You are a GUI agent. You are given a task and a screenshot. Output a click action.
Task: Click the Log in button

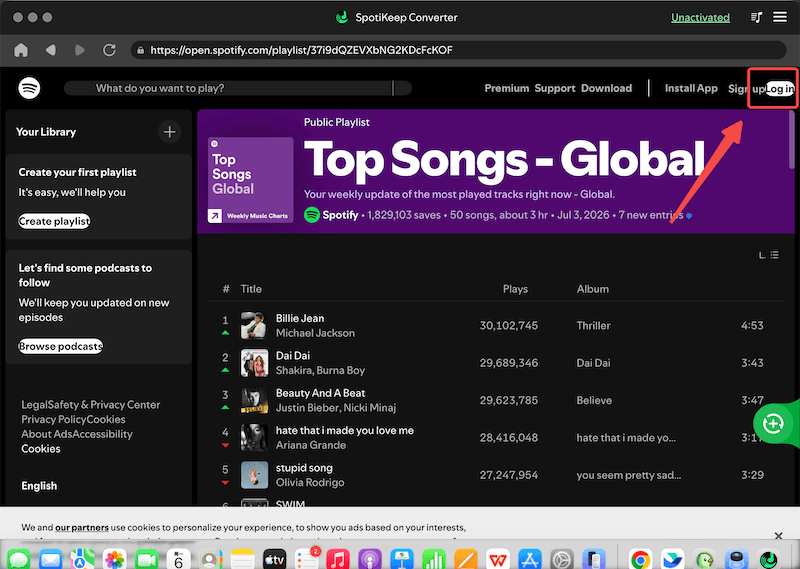(780, 89)
